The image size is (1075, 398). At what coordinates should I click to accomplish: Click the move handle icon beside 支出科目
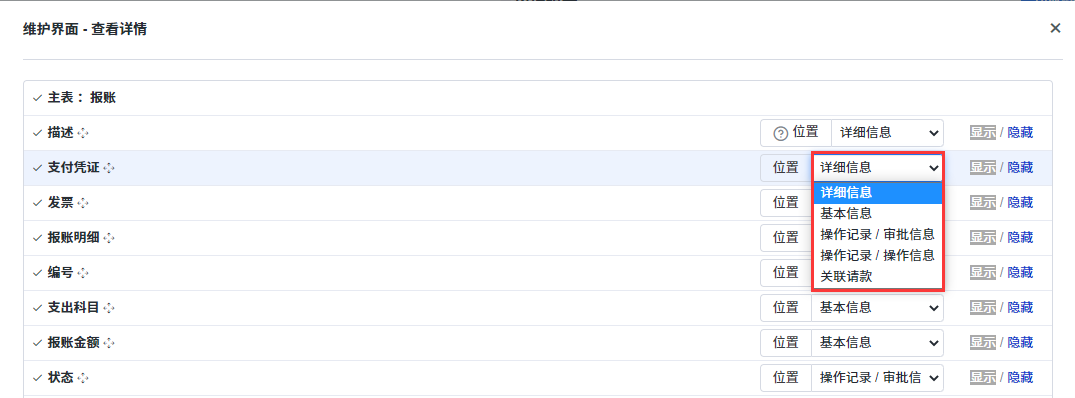[x=109, y=308]
